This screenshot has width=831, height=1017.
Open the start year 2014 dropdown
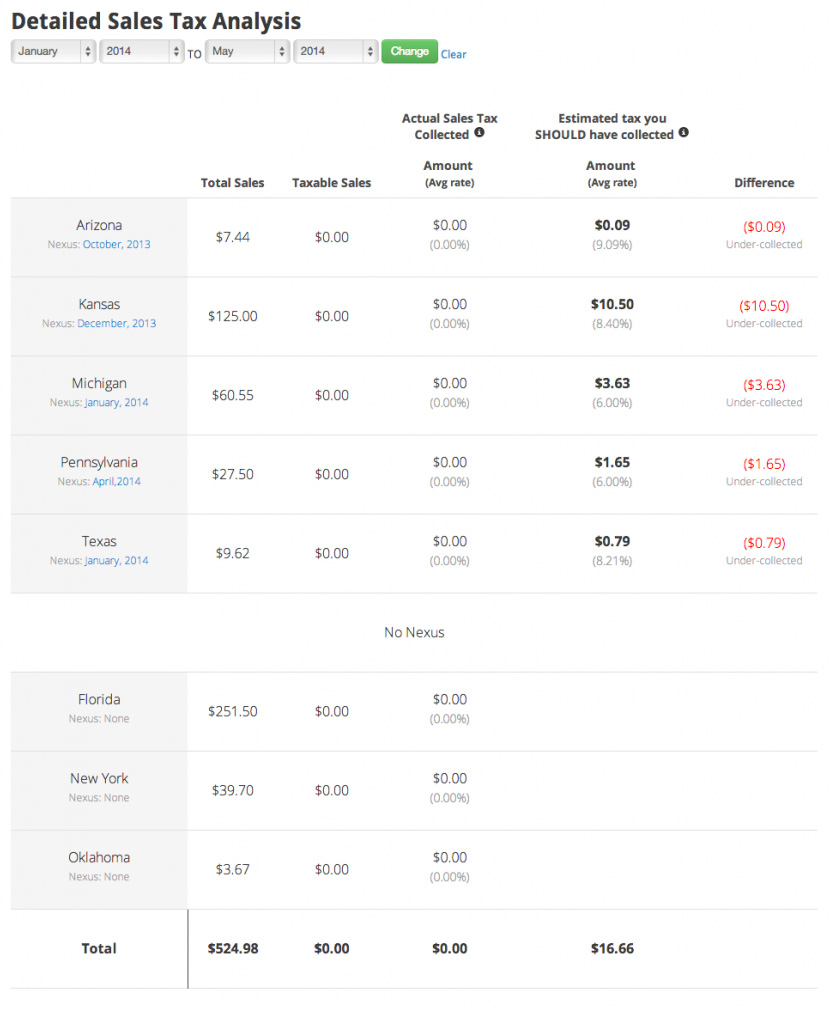141,51
